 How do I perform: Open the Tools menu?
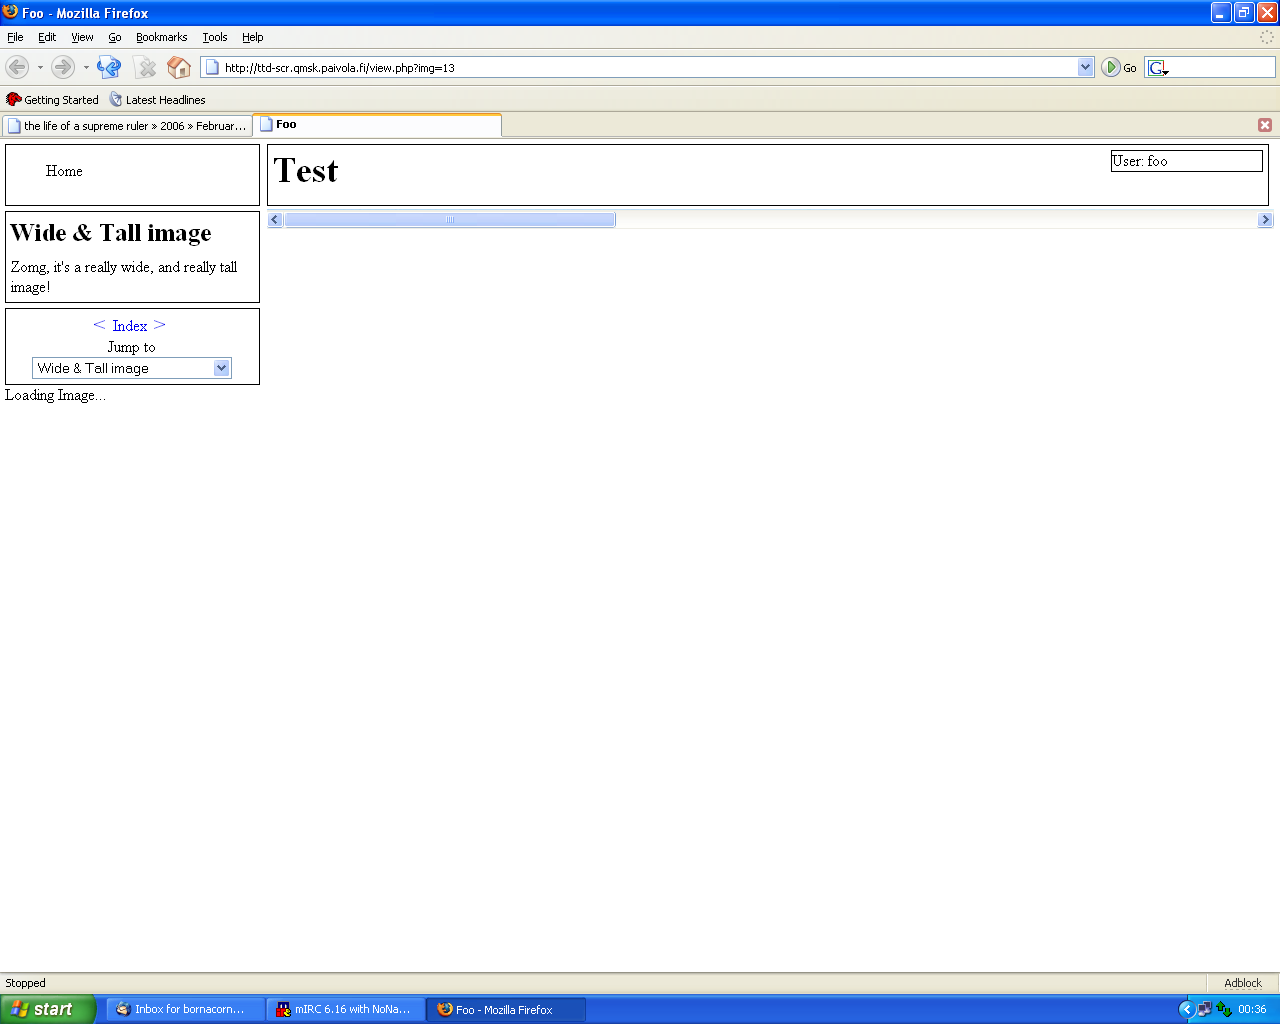pyautogui.click(x=214, y=37)
